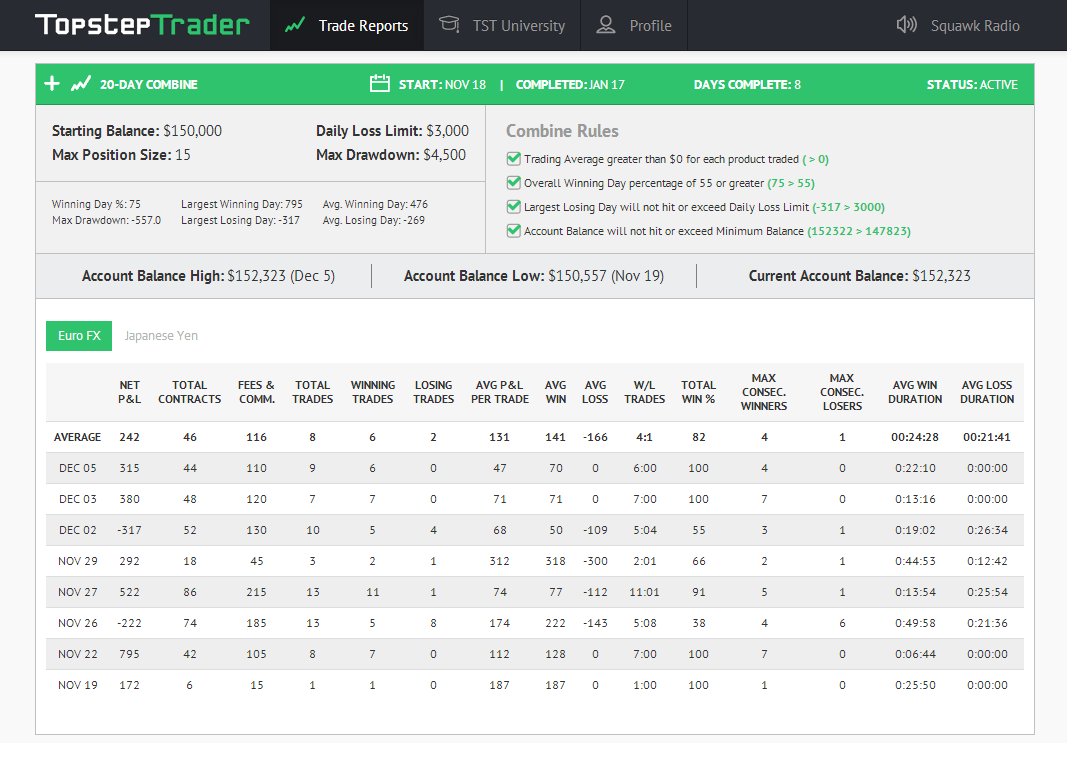Click the -317 net P&L value
Screen dimensions: 1067x759
coord(129,530)
